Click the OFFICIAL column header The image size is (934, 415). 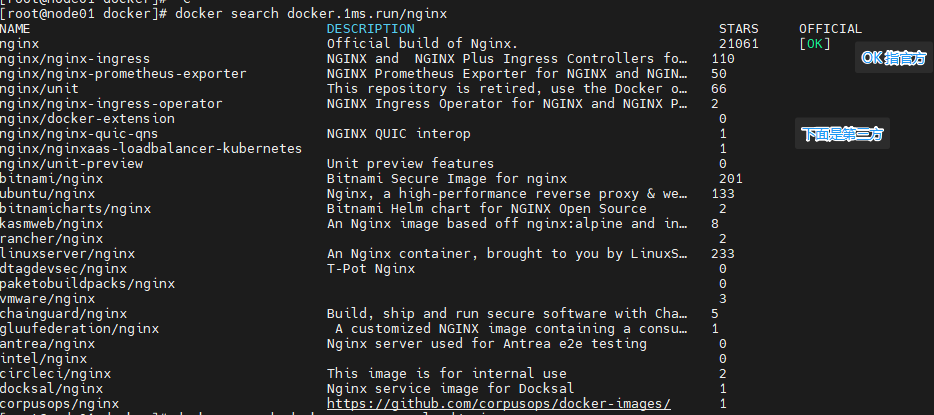(830, 29)
